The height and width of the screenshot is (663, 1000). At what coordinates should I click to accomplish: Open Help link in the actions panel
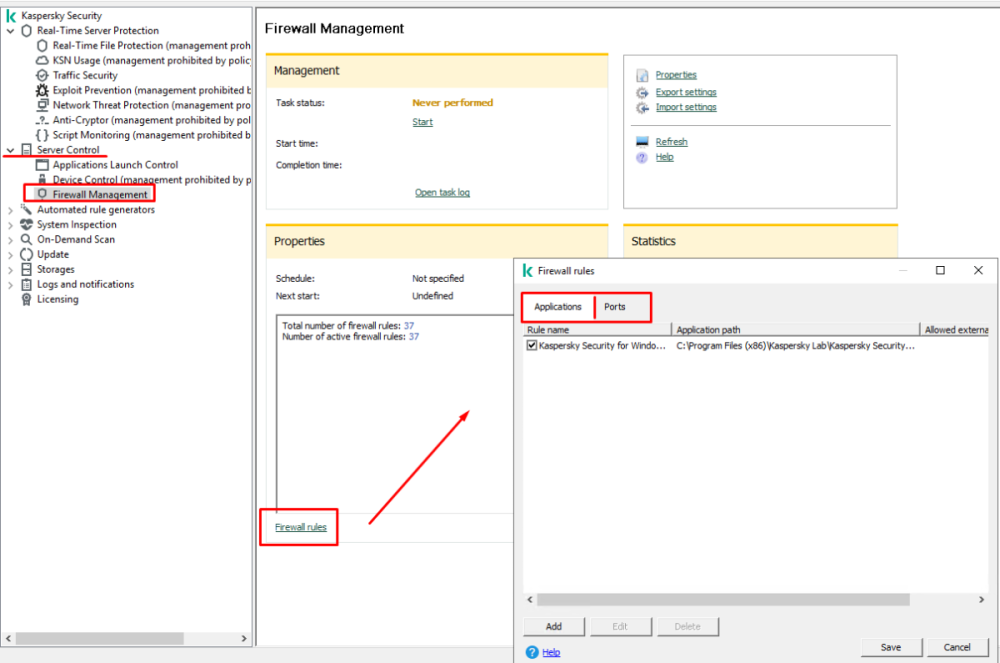pos(665,157)
